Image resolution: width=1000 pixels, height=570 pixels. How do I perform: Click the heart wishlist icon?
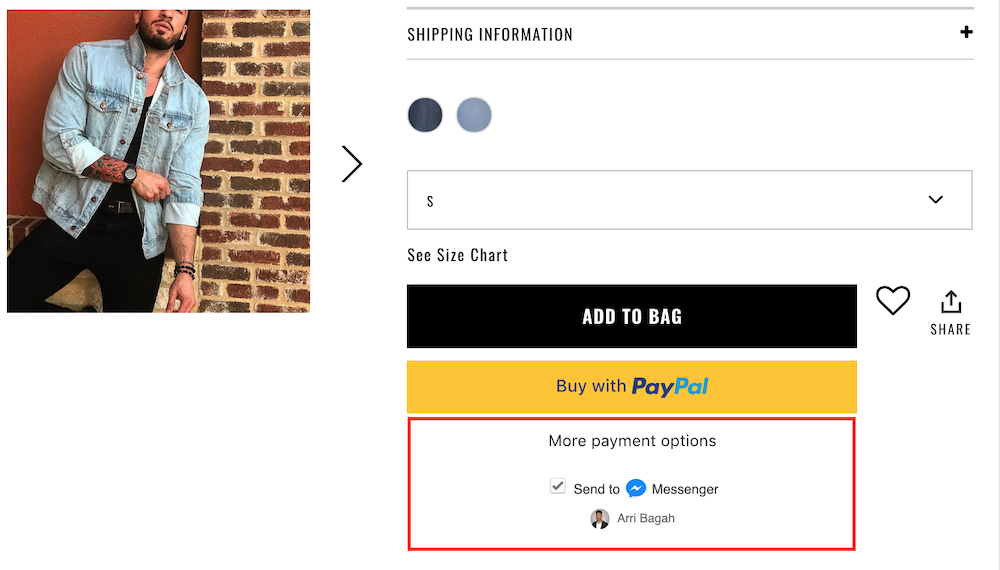[893, 300]
